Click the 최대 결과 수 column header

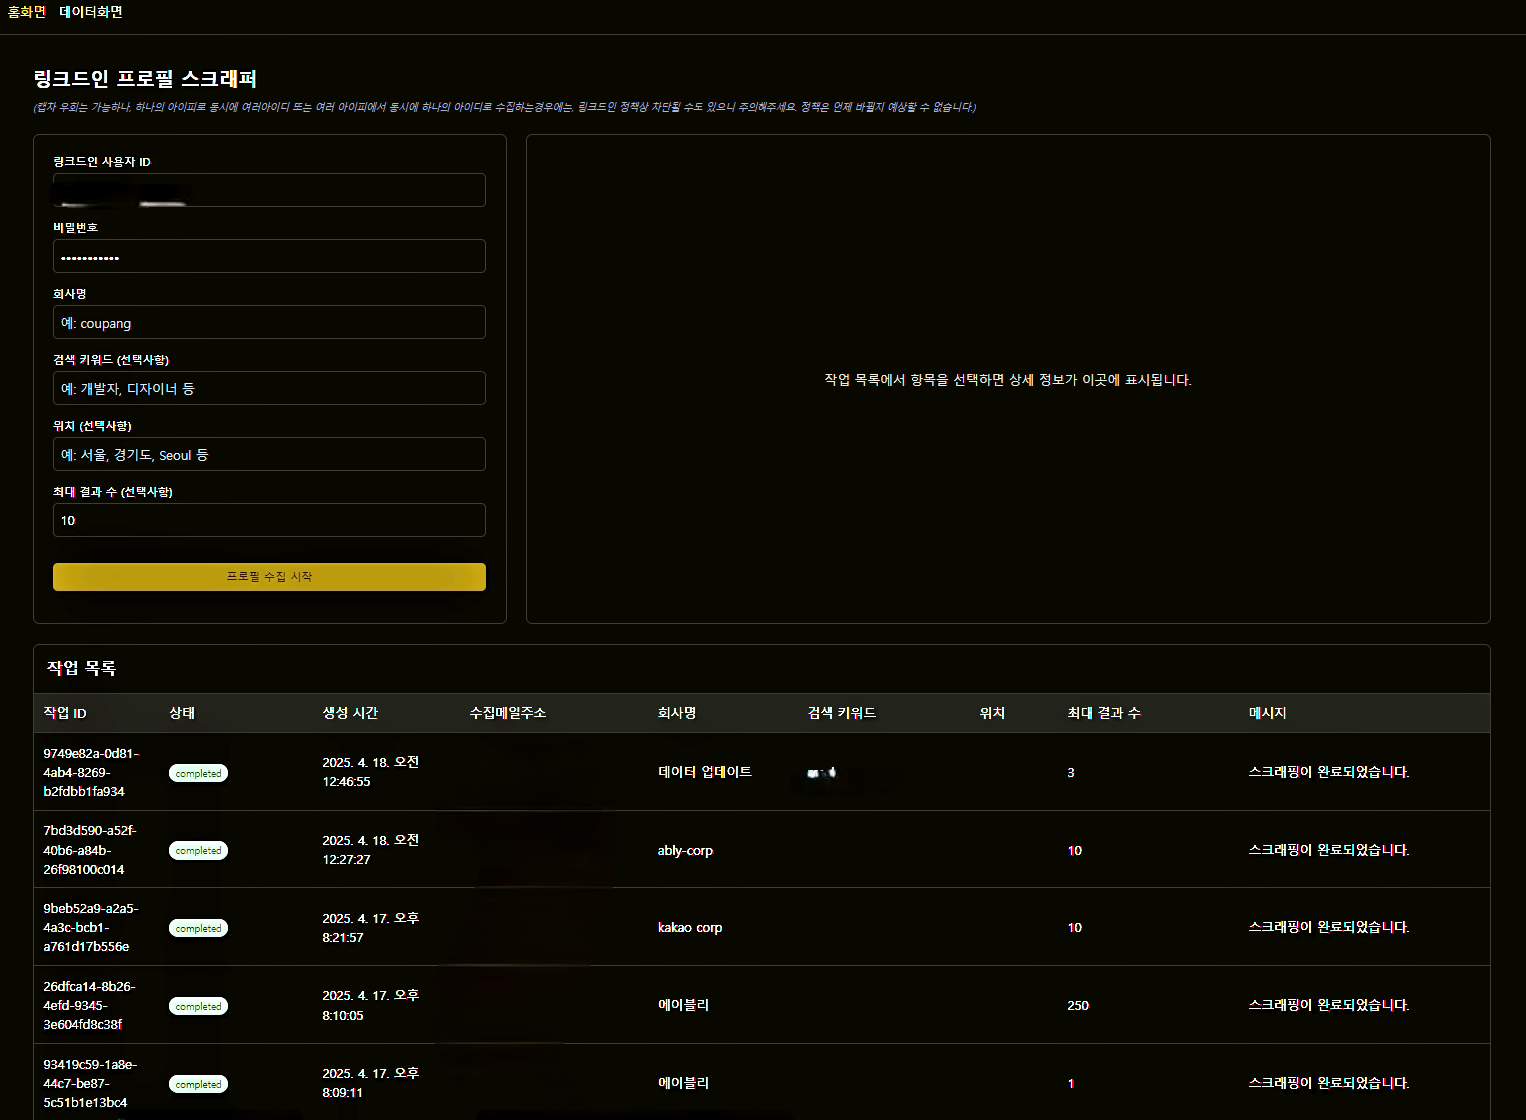point(1103,713)
